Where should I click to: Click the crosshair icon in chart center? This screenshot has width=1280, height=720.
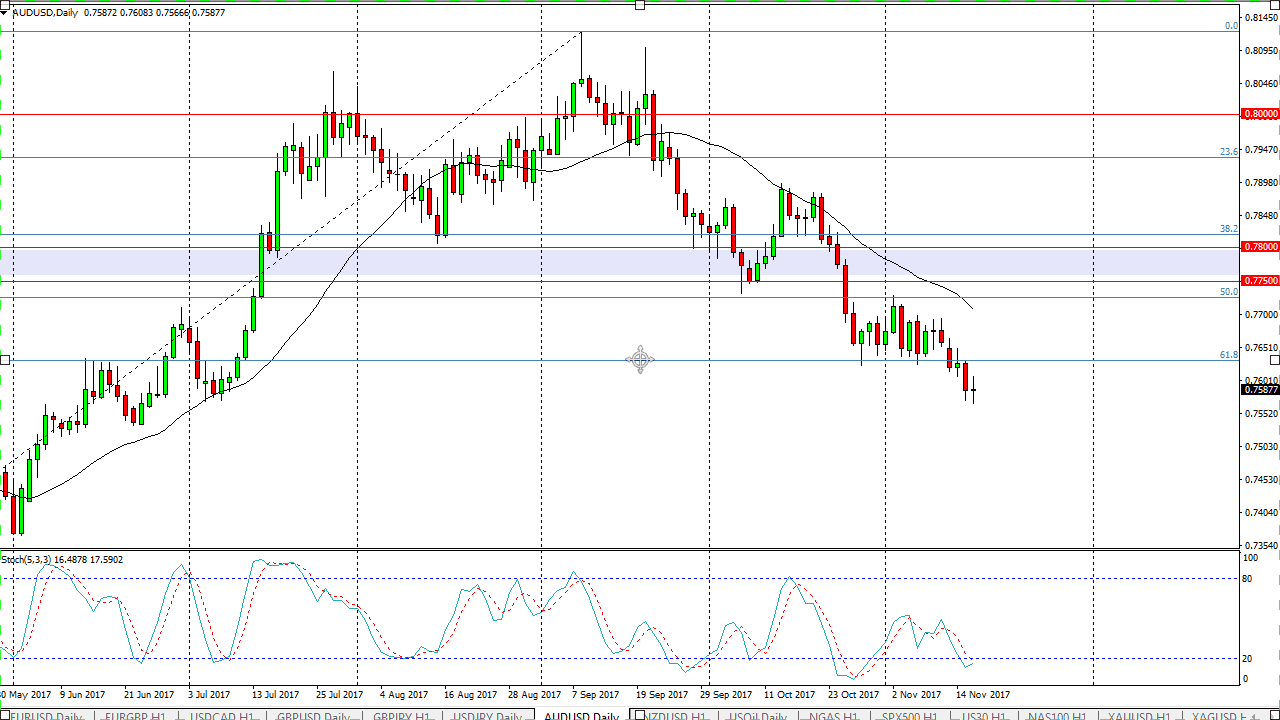point(640,360)
